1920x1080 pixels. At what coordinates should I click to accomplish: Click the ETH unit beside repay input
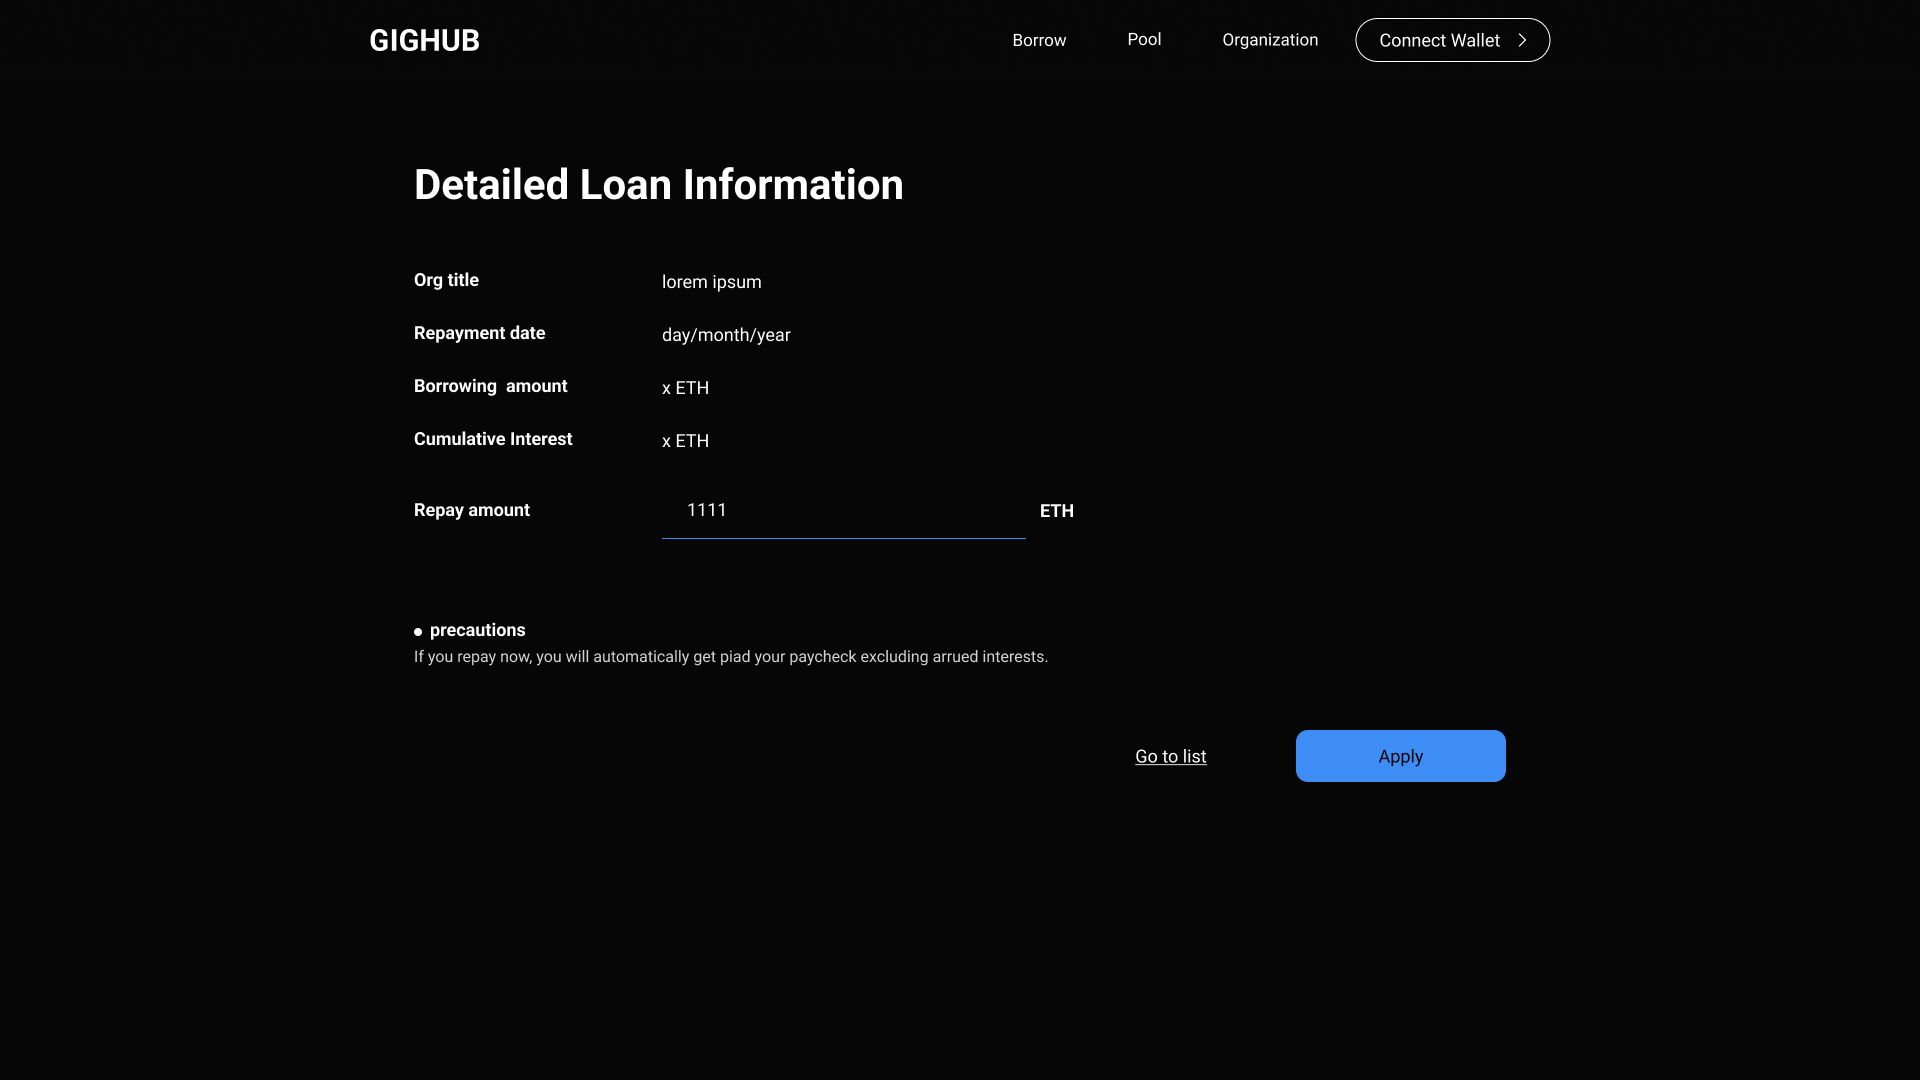[x=1056, y=511]
